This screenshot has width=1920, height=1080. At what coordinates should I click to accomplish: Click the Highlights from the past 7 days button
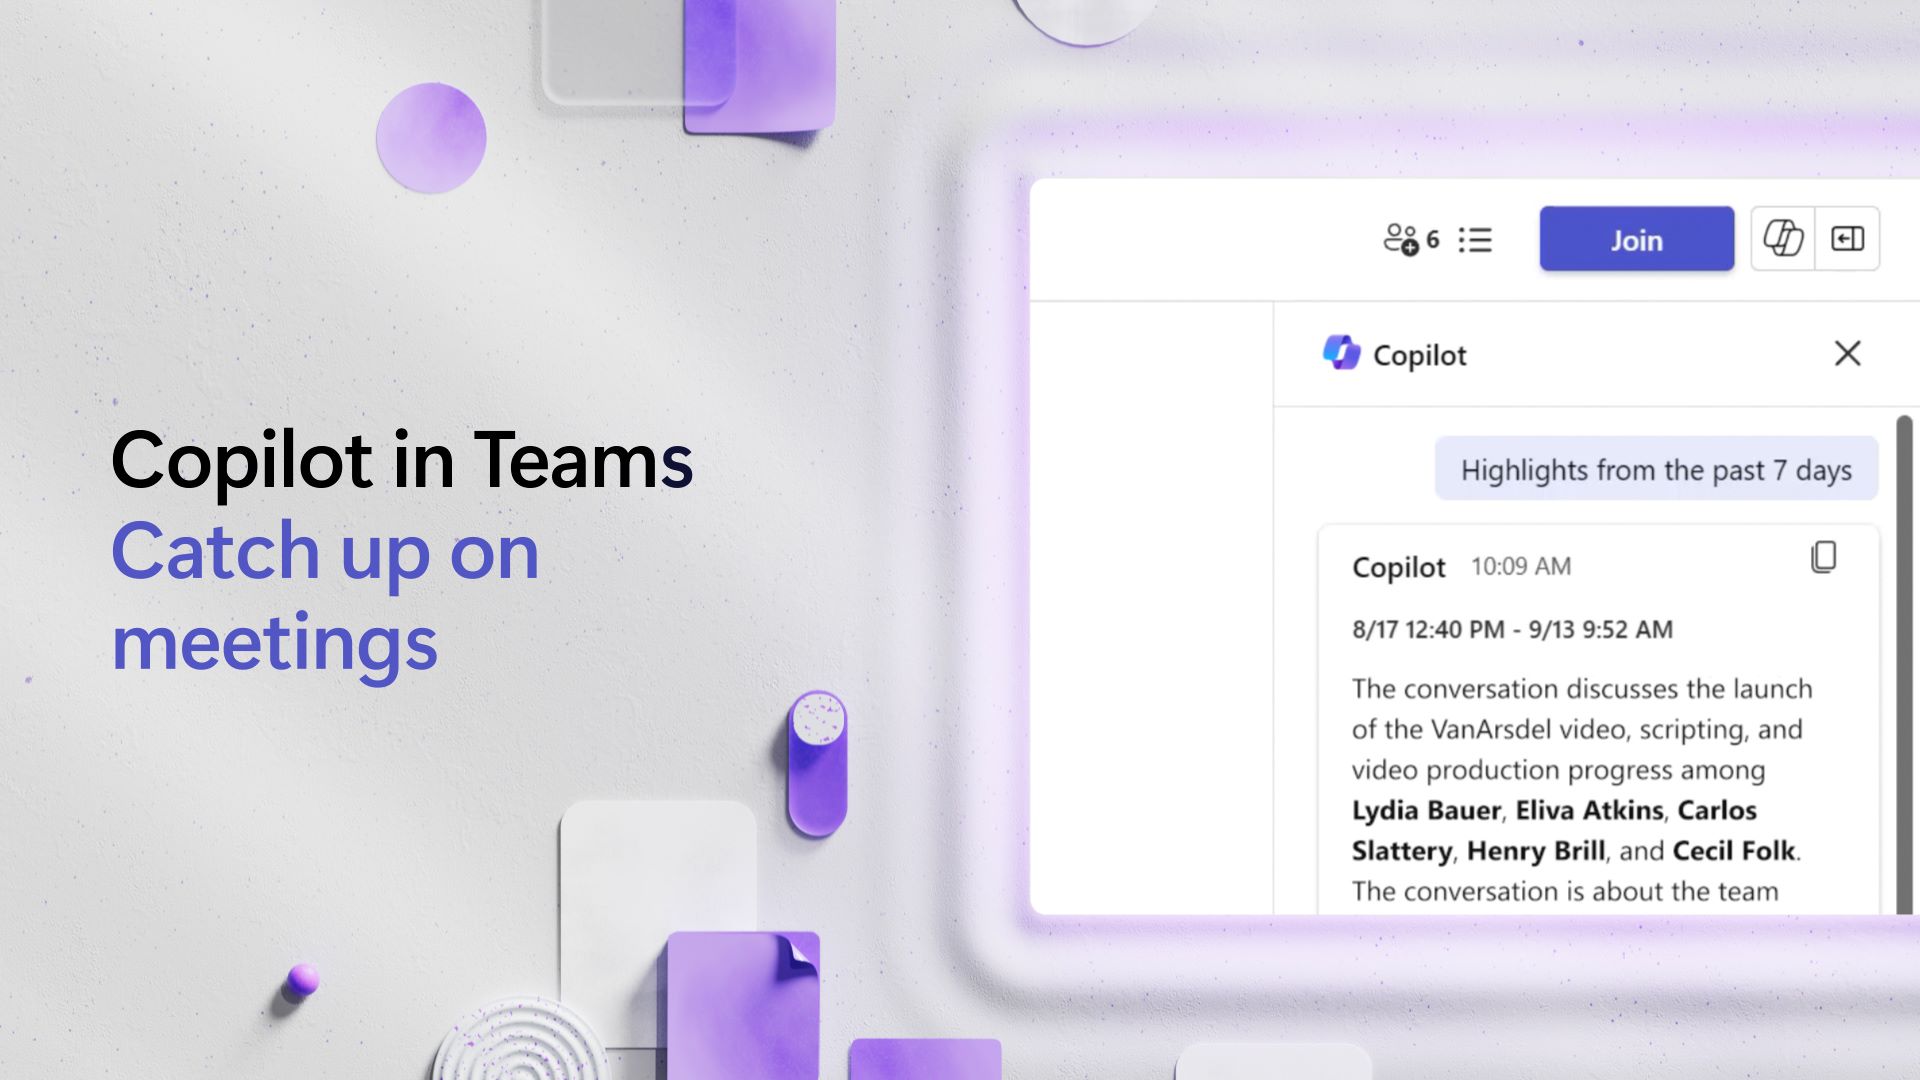point(1655,469)
